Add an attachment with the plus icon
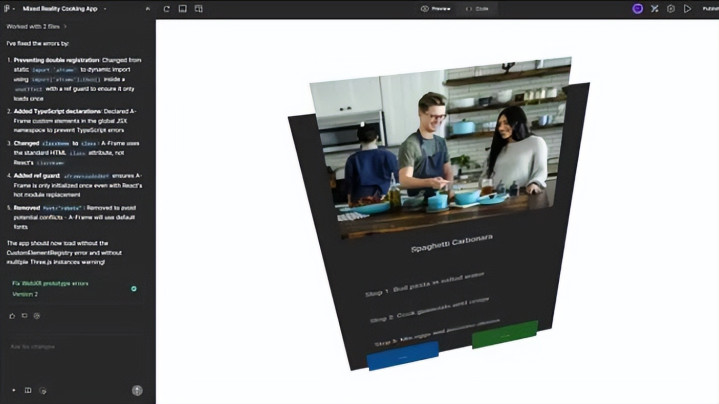Viewport: 719px width, 404px height. [14, 390]
